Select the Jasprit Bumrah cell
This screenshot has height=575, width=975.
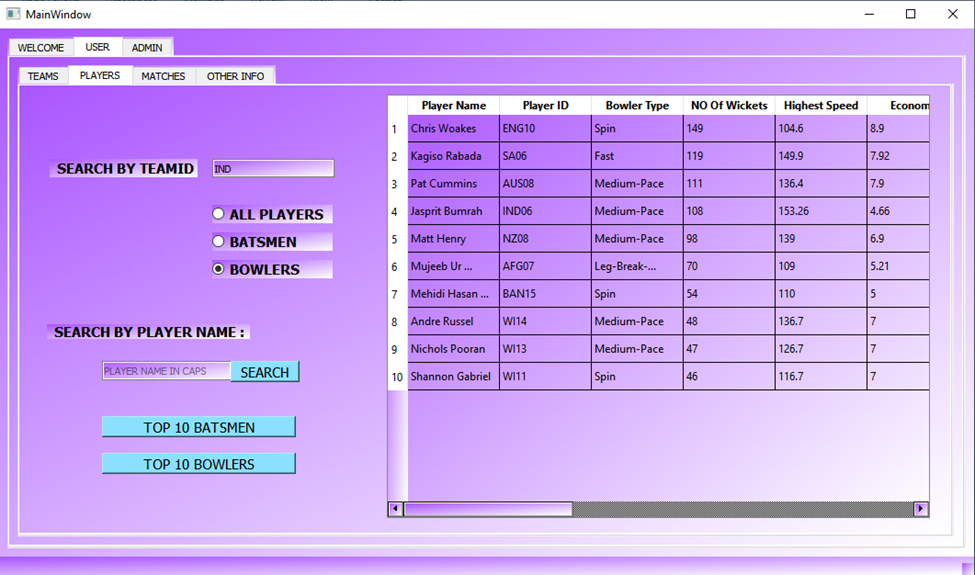pos(453,211)
